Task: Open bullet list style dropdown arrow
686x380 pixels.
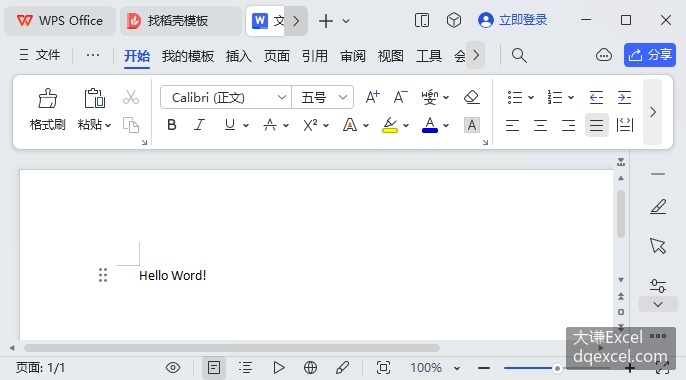Action: (531, 97)
